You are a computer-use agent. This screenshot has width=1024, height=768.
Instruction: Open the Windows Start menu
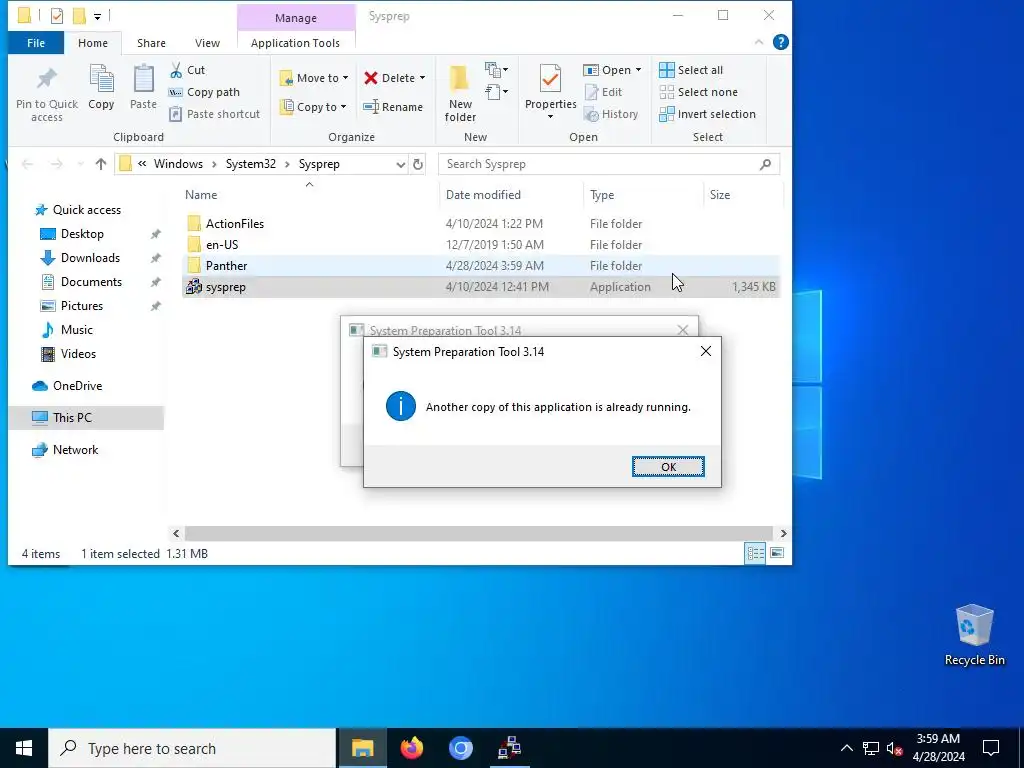pos(24,748)
